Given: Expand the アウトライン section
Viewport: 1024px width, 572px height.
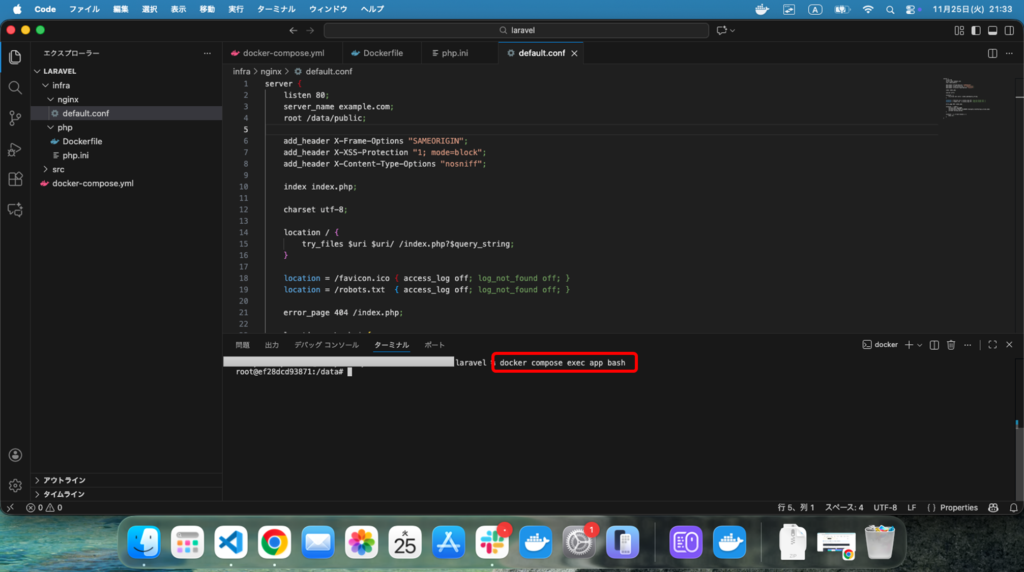Looking at the screenshot, I should (x=64, y=480).
